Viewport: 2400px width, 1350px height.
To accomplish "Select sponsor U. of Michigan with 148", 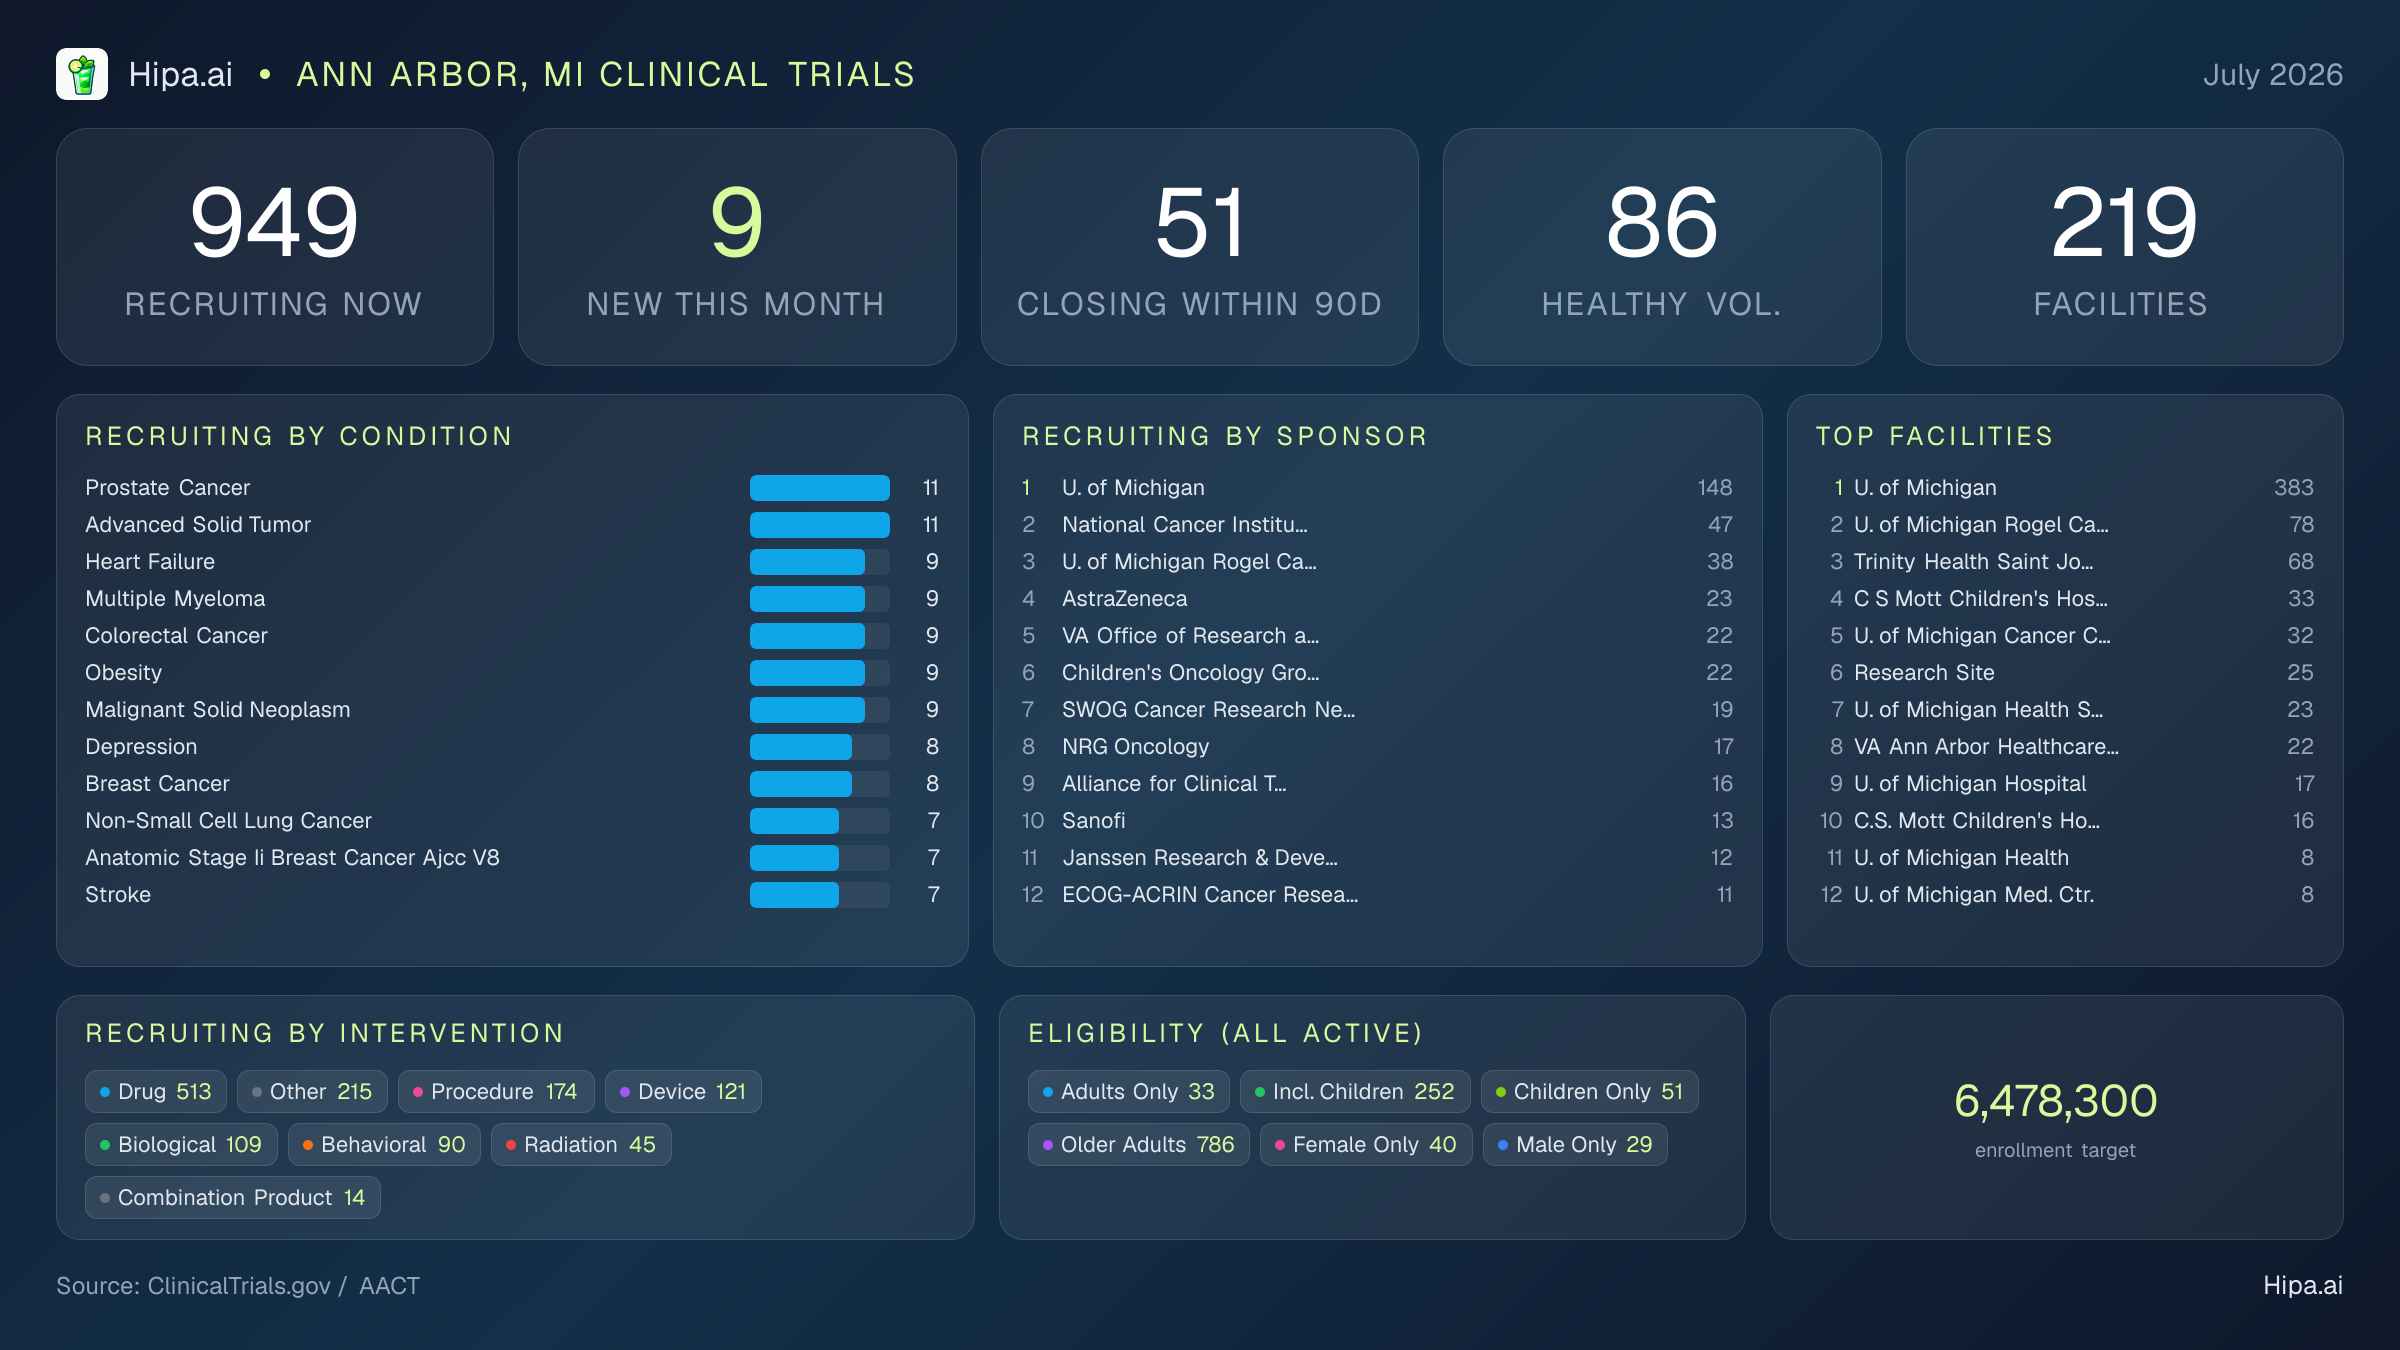I will tap(1377, 488).
